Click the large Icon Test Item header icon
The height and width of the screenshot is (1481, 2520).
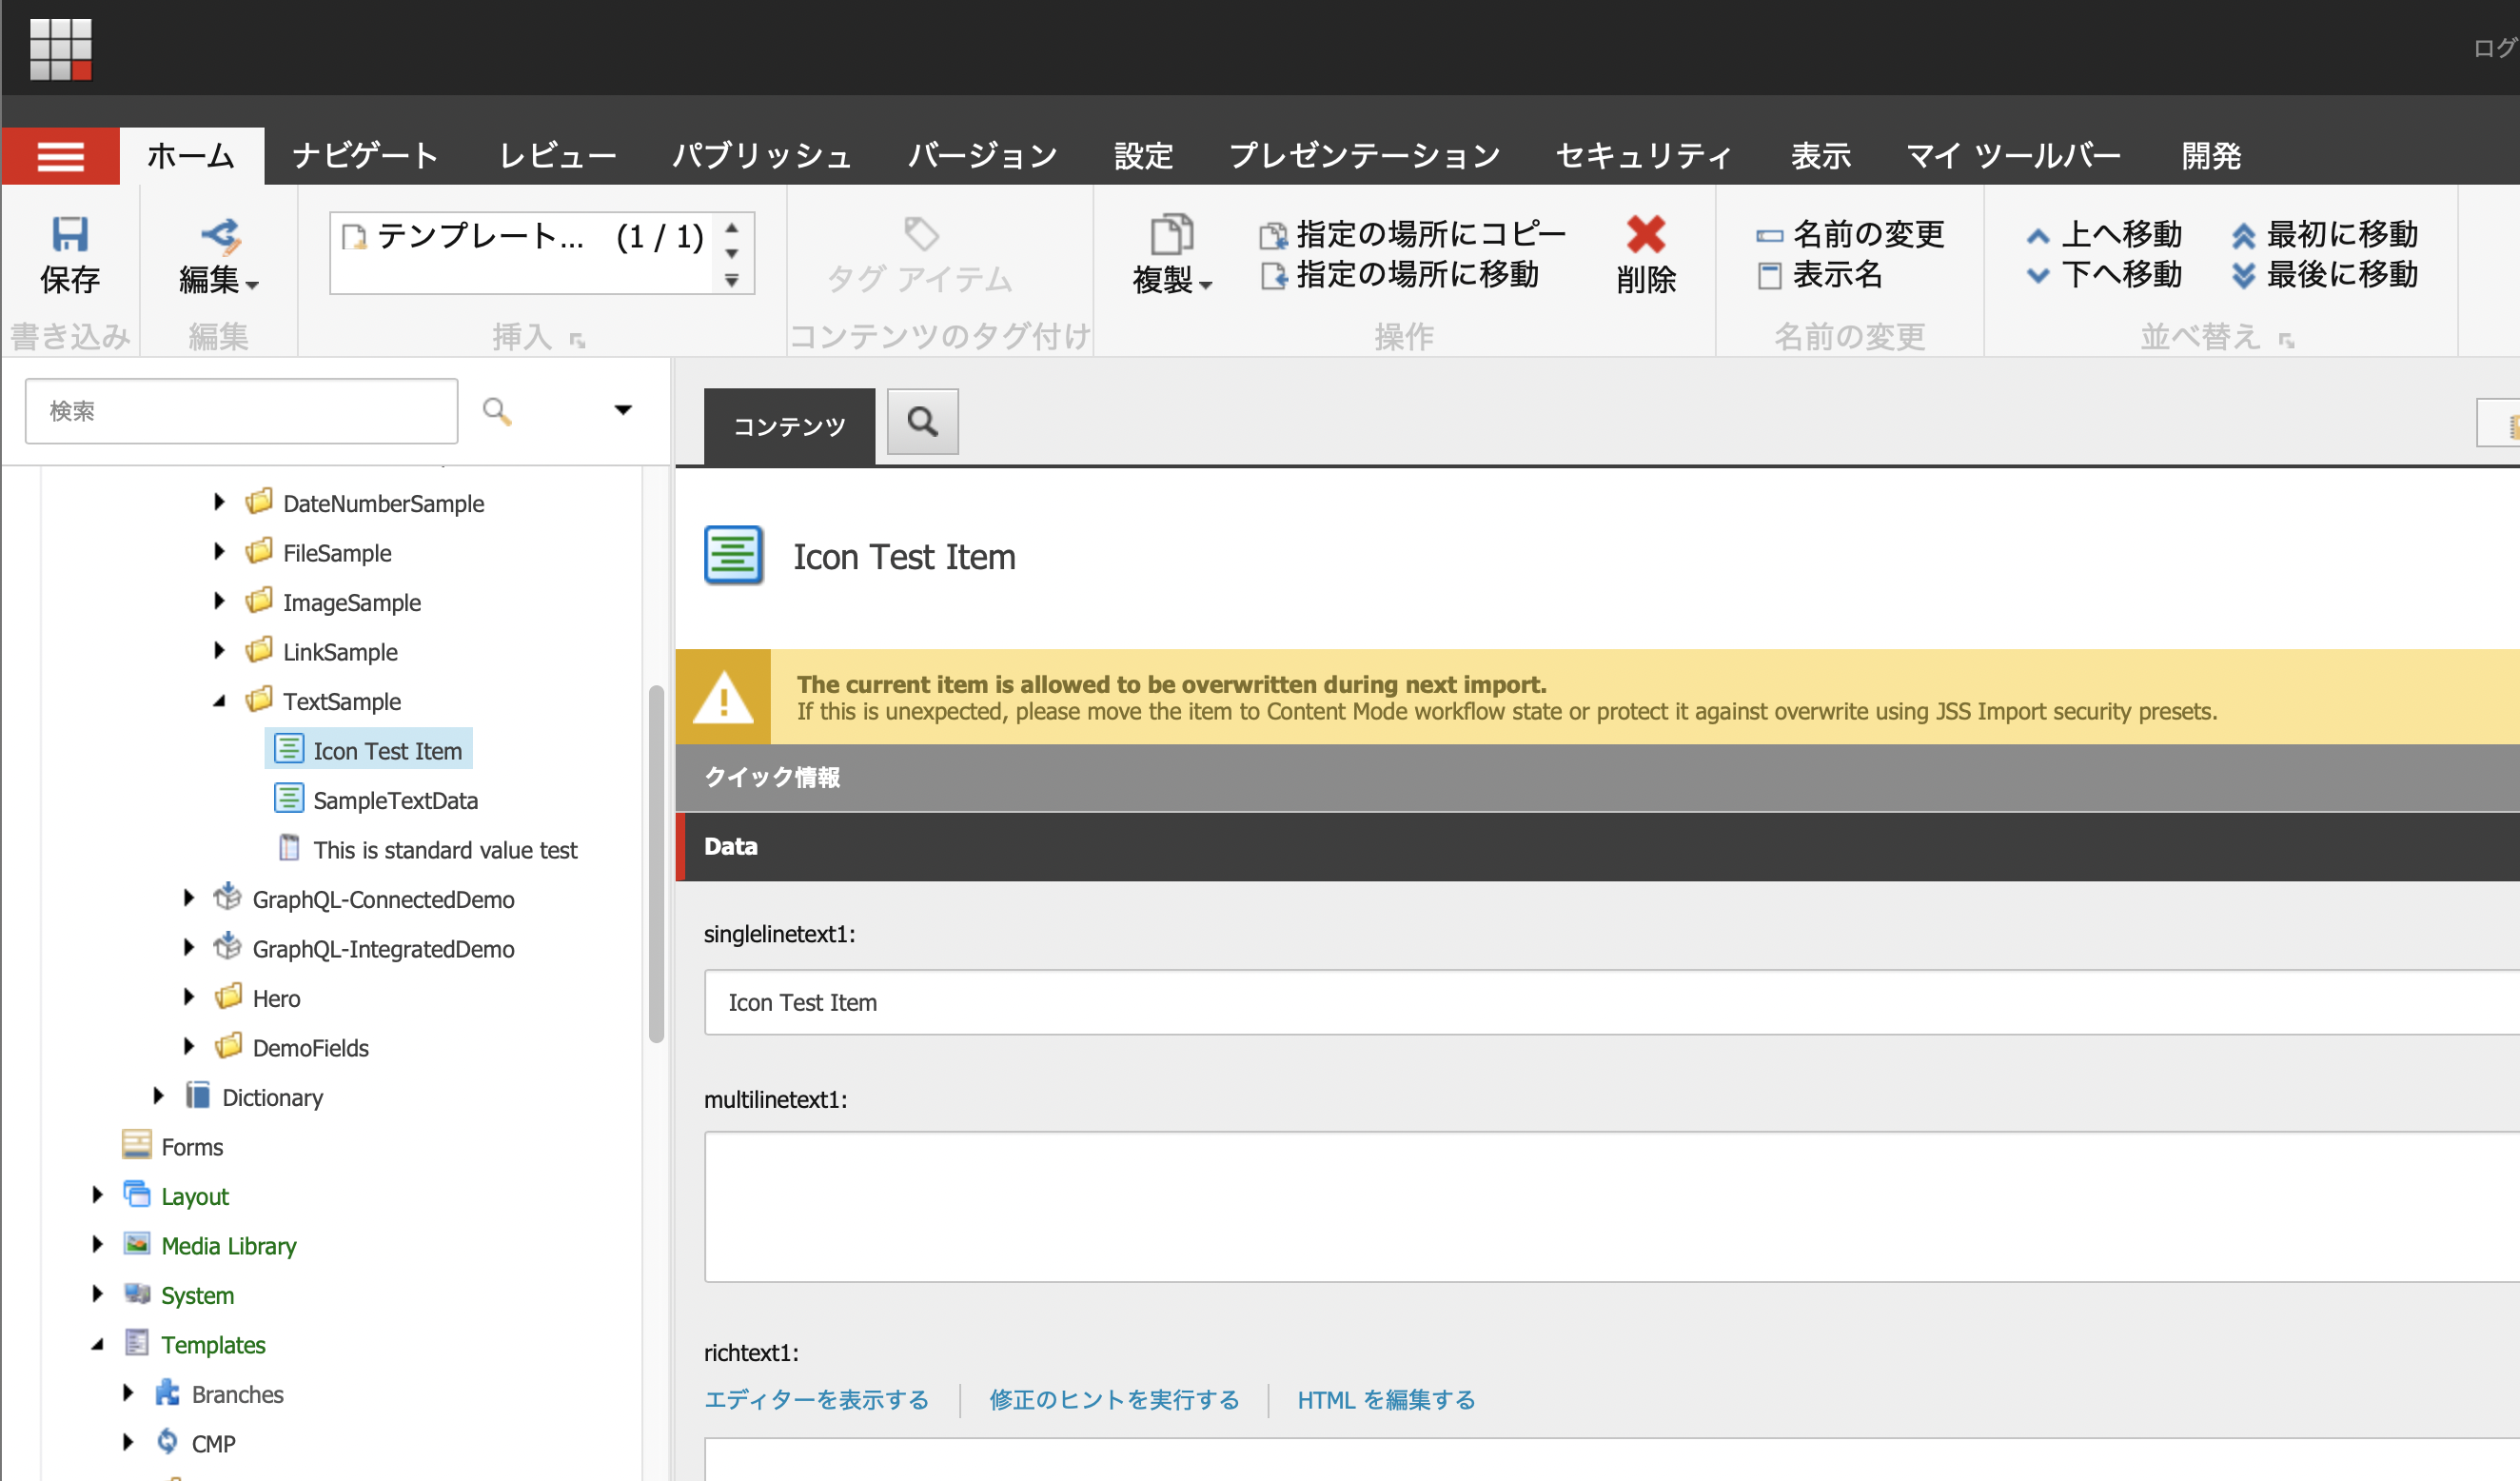tap(733, 556)
